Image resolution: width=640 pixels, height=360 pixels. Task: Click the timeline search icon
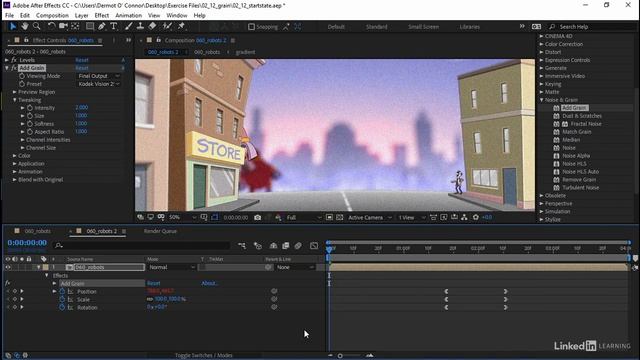(59, 245)
